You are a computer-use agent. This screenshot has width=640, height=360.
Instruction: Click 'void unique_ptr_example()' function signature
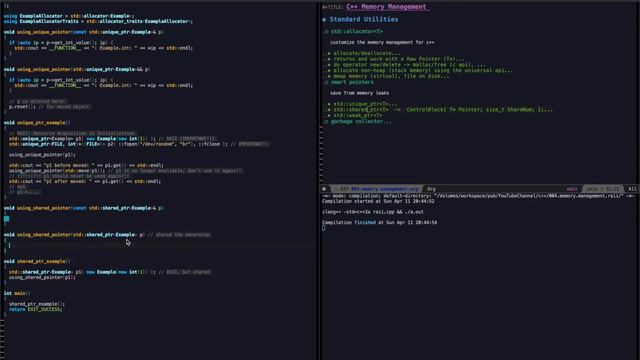37,122
